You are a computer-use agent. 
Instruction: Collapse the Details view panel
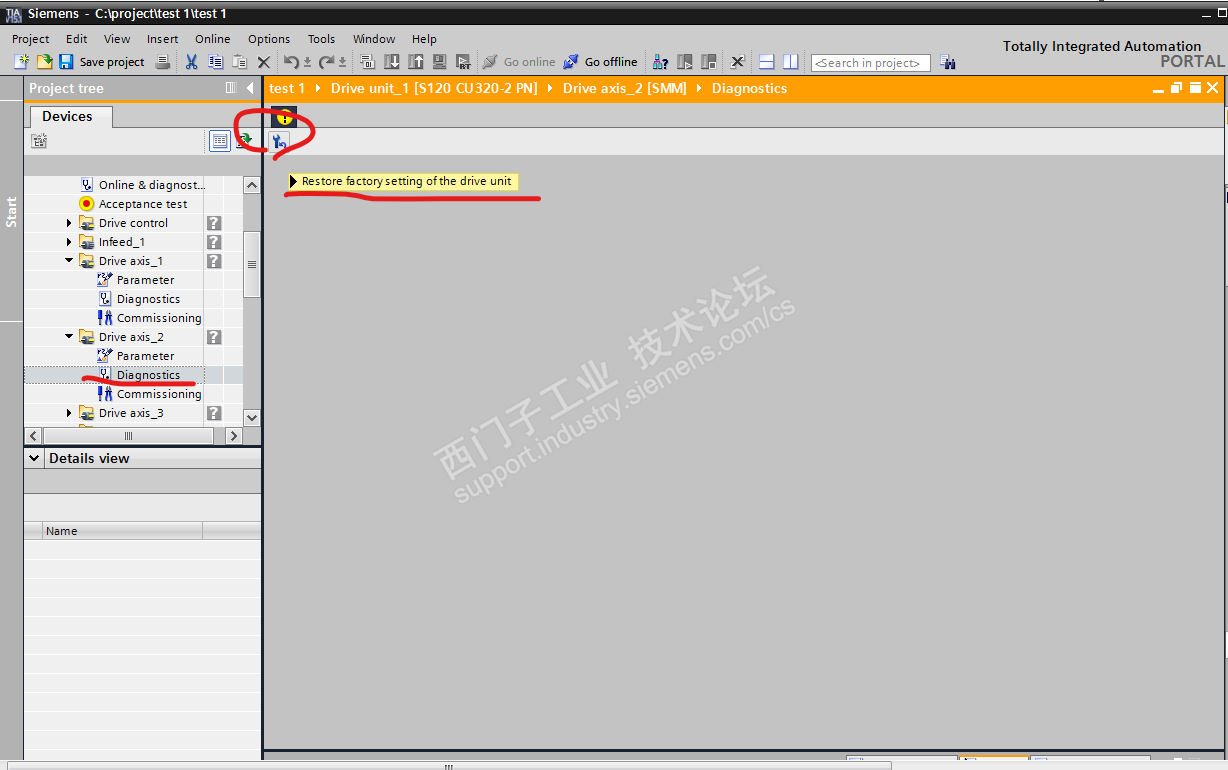(35, 458)
